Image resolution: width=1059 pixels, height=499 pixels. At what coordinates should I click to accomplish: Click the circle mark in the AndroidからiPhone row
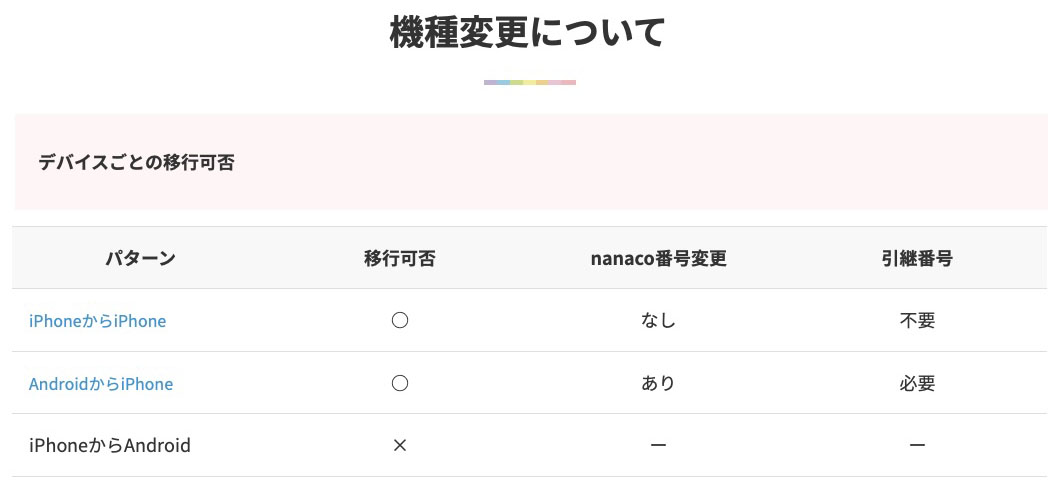tap(400, 384)
